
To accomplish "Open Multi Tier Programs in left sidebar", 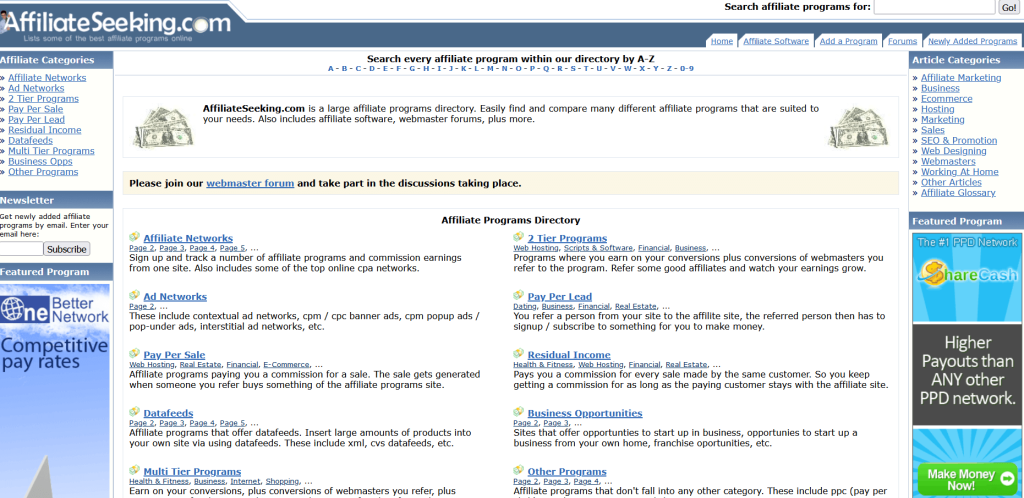I will click(x=51, y=151).
